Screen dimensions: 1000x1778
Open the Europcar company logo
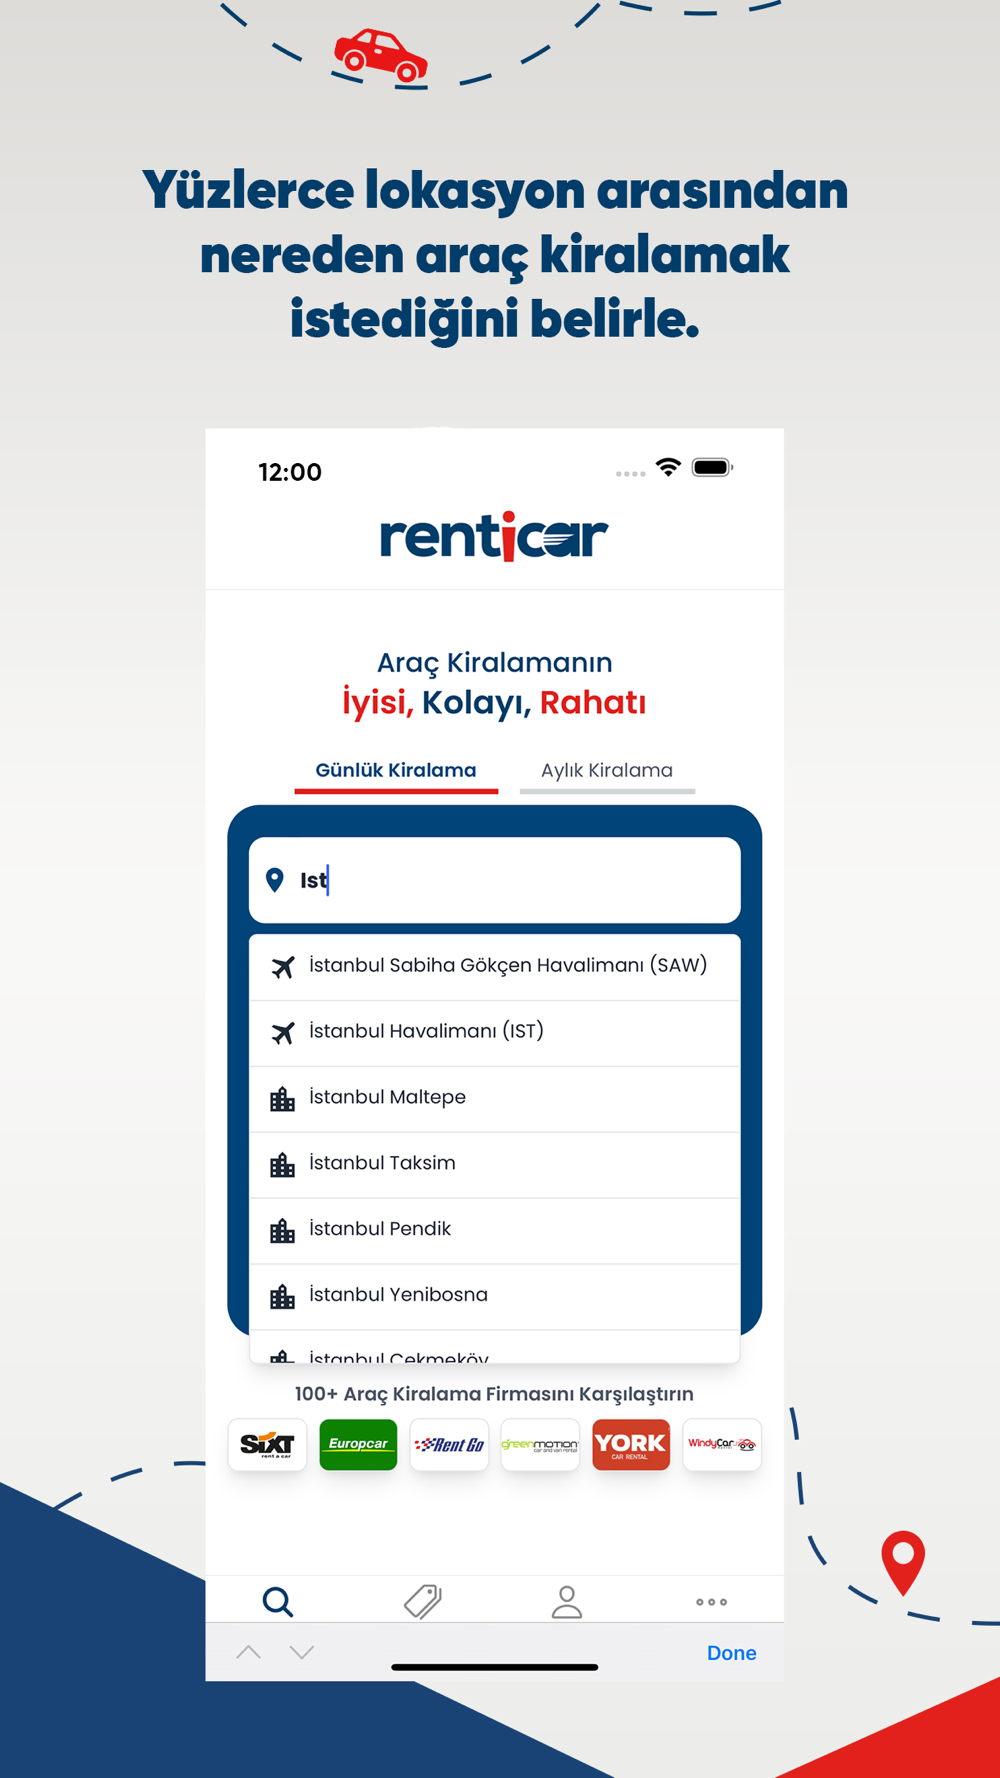358,1445
